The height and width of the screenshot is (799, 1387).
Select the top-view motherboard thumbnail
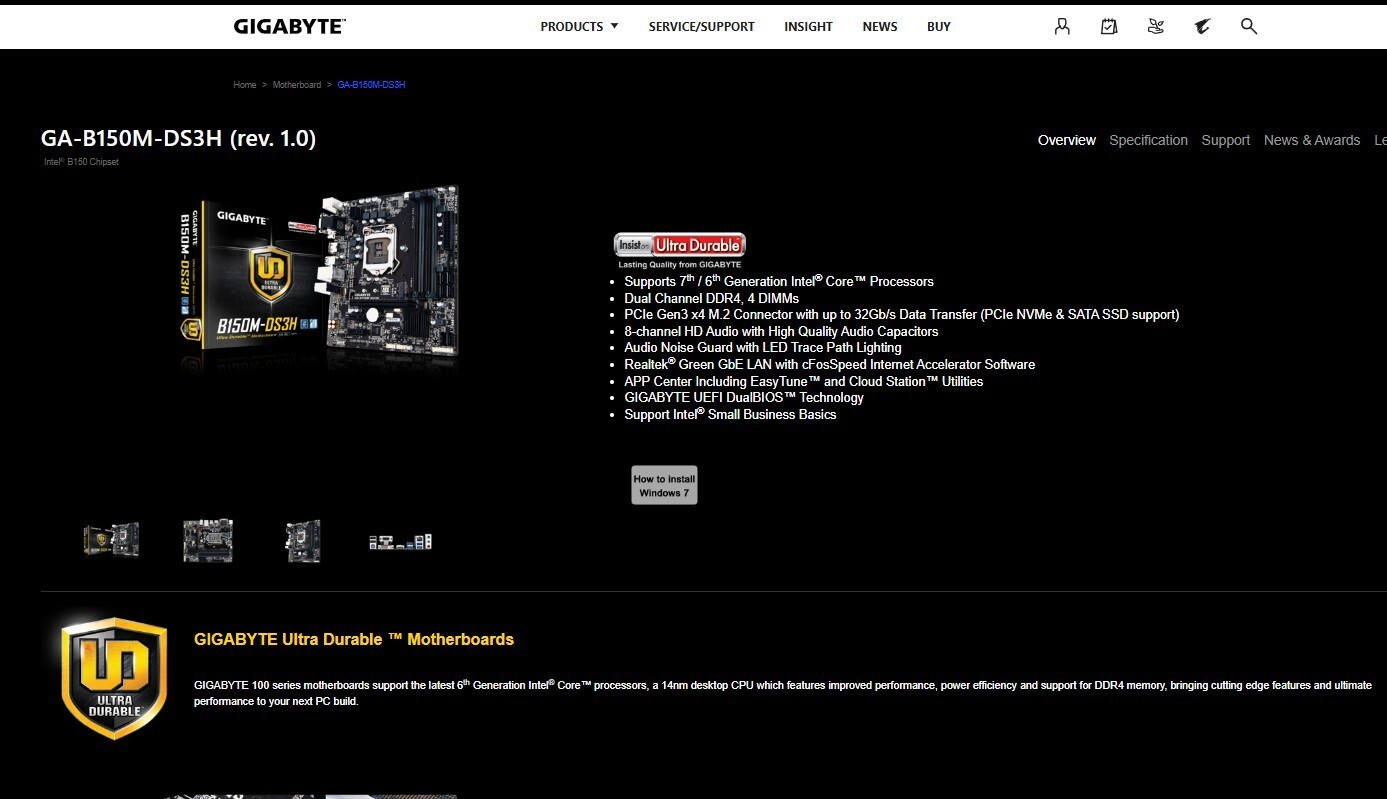click(208, 540)
